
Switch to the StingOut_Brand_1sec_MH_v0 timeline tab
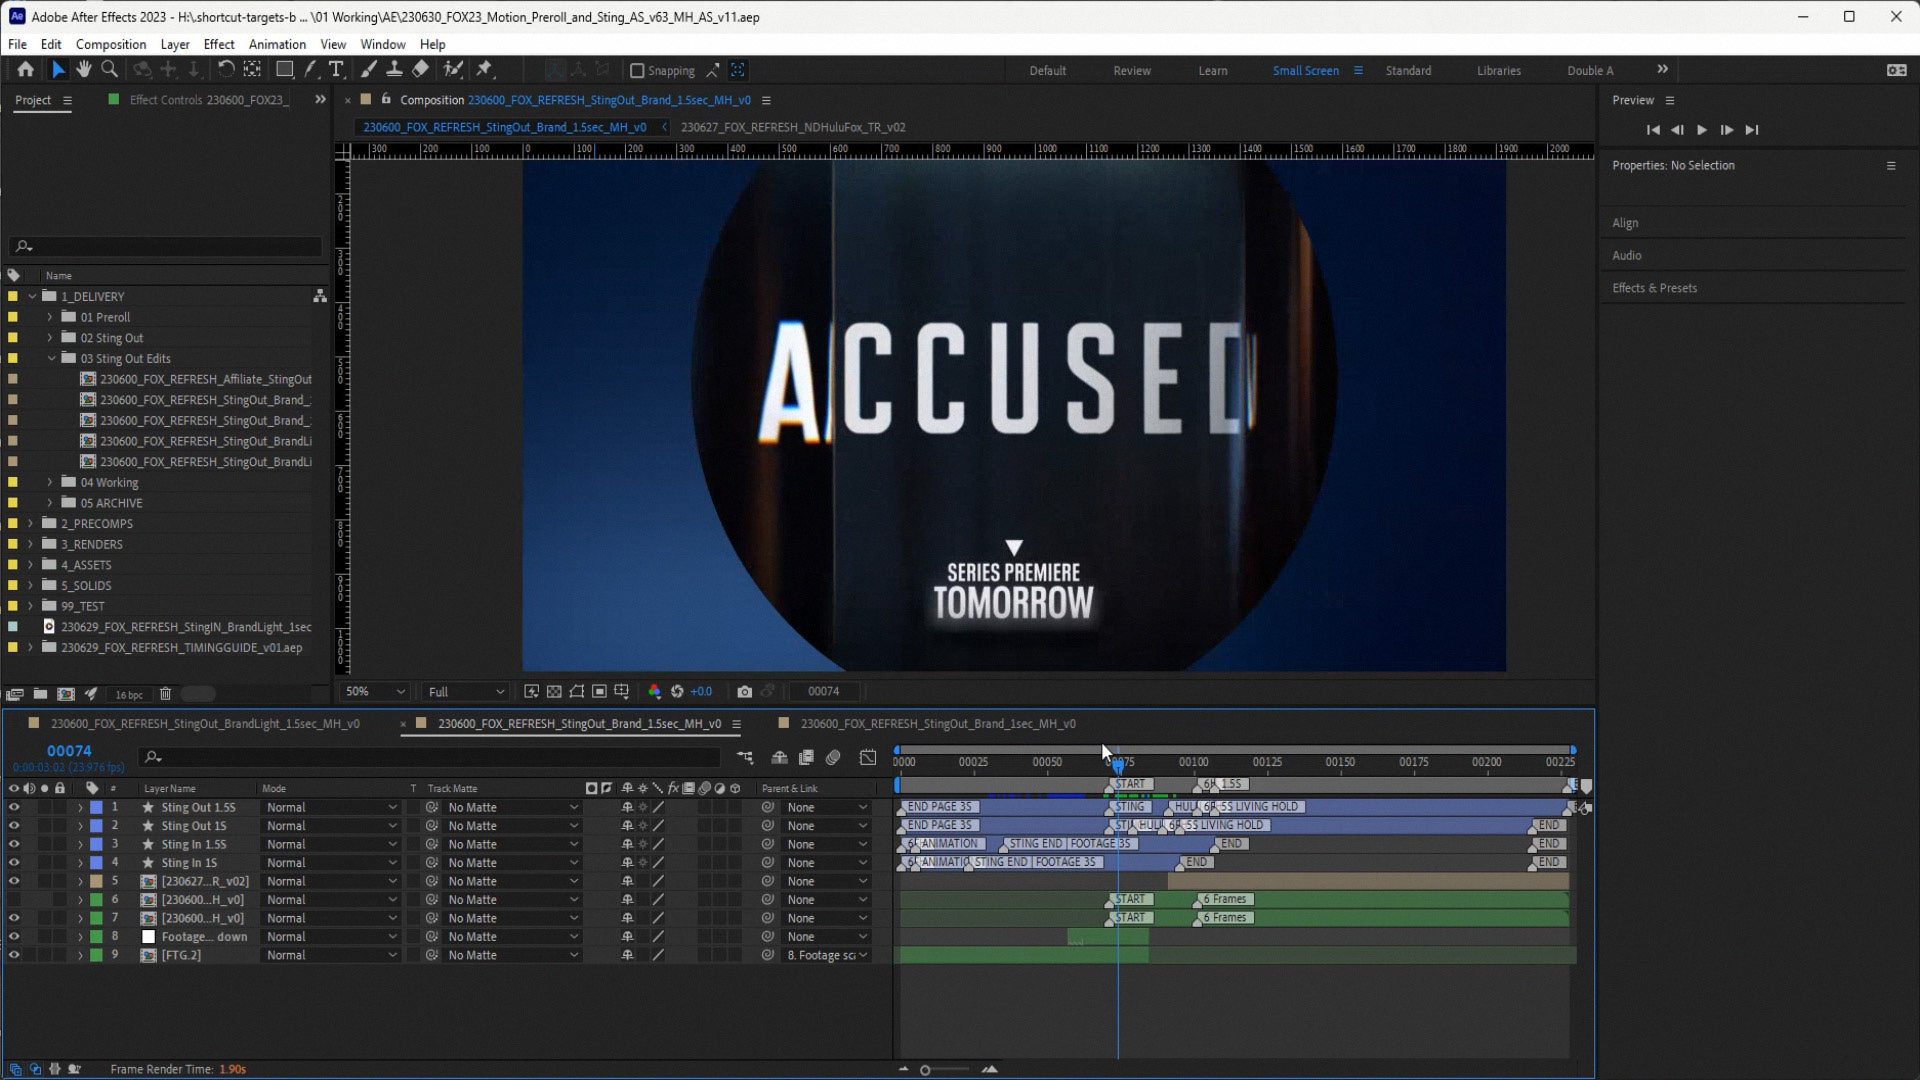(937, 723)
